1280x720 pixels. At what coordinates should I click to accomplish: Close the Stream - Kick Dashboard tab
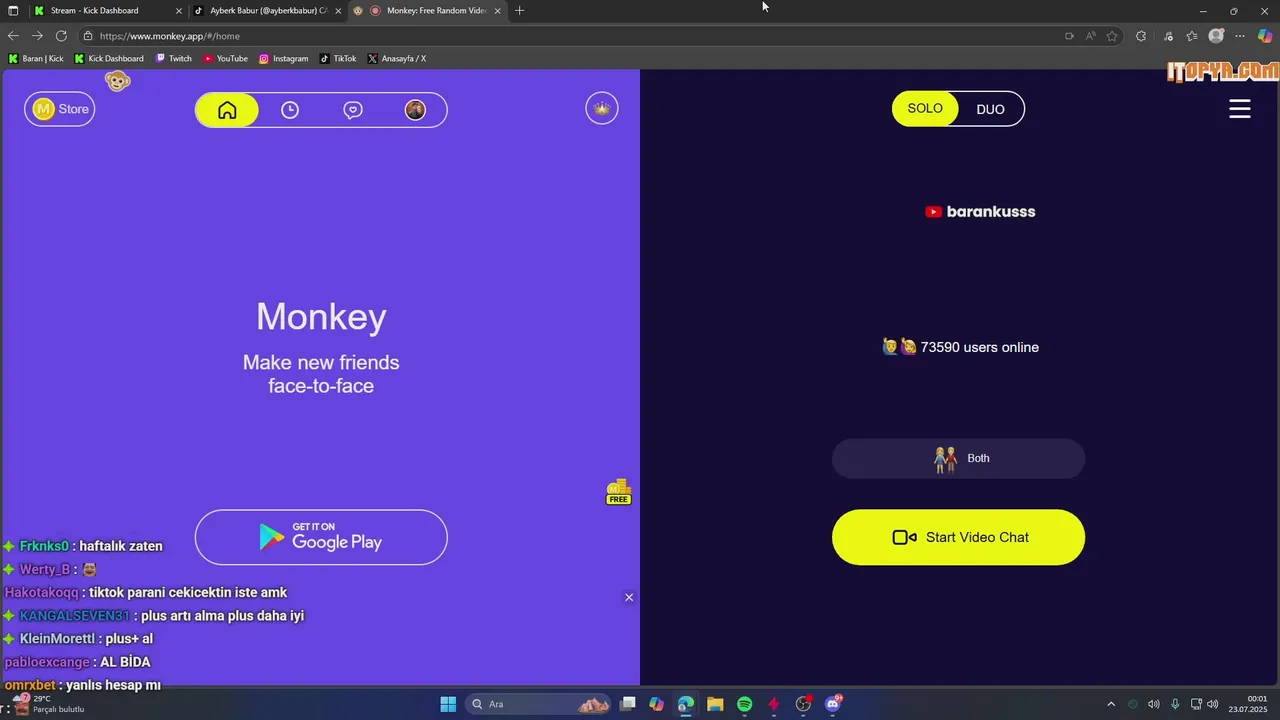click(x=179, y=11)
